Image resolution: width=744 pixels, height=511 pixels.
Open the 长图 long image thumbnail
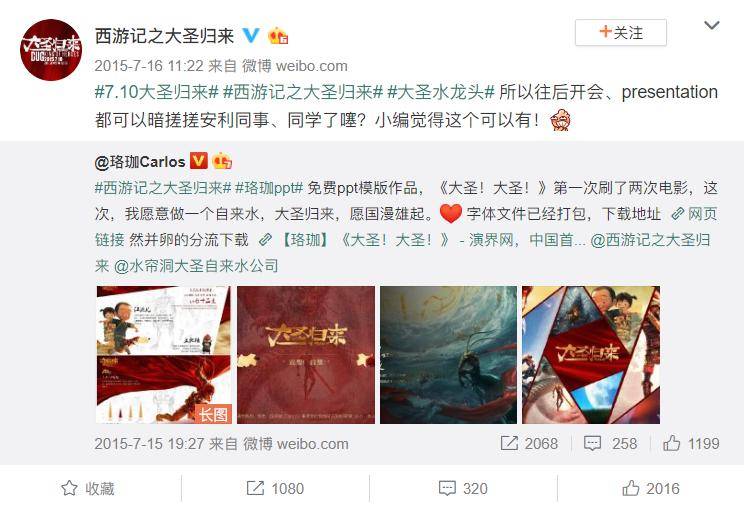pos(164,354)
